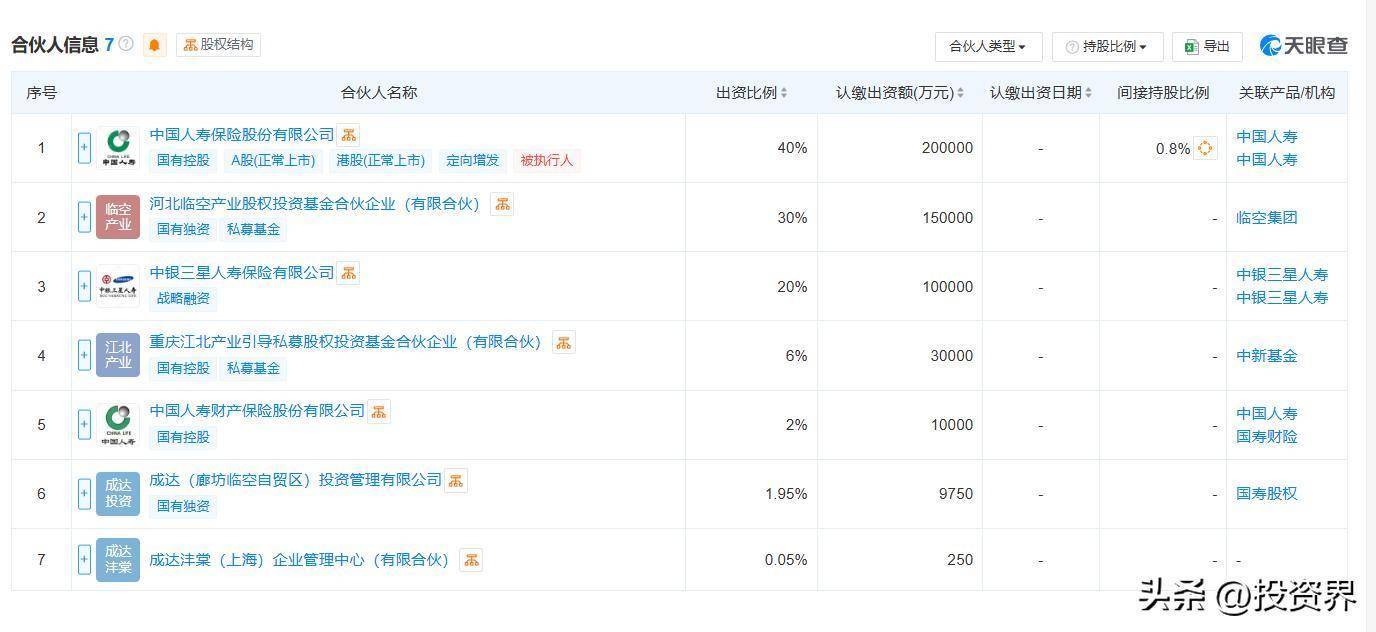Click the indirect holding path icon beside 0.8%
The image size is (1376, 632).
click(x=1205, y=148)
